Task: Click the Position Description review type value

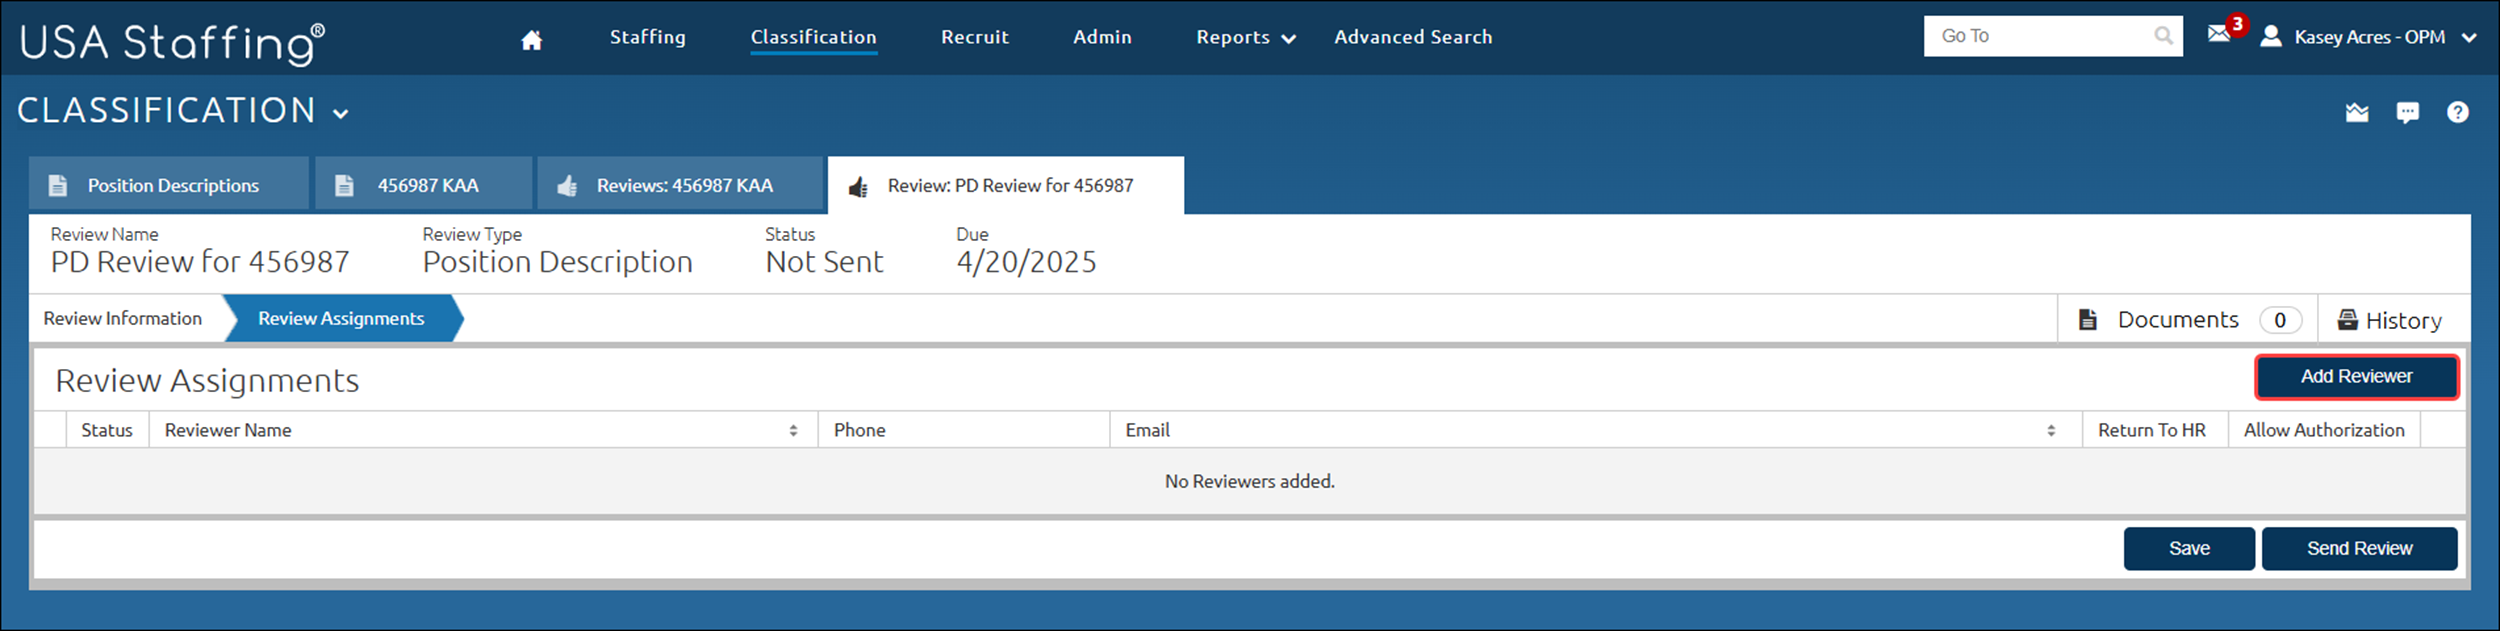Action: click(x=557, y=262)
